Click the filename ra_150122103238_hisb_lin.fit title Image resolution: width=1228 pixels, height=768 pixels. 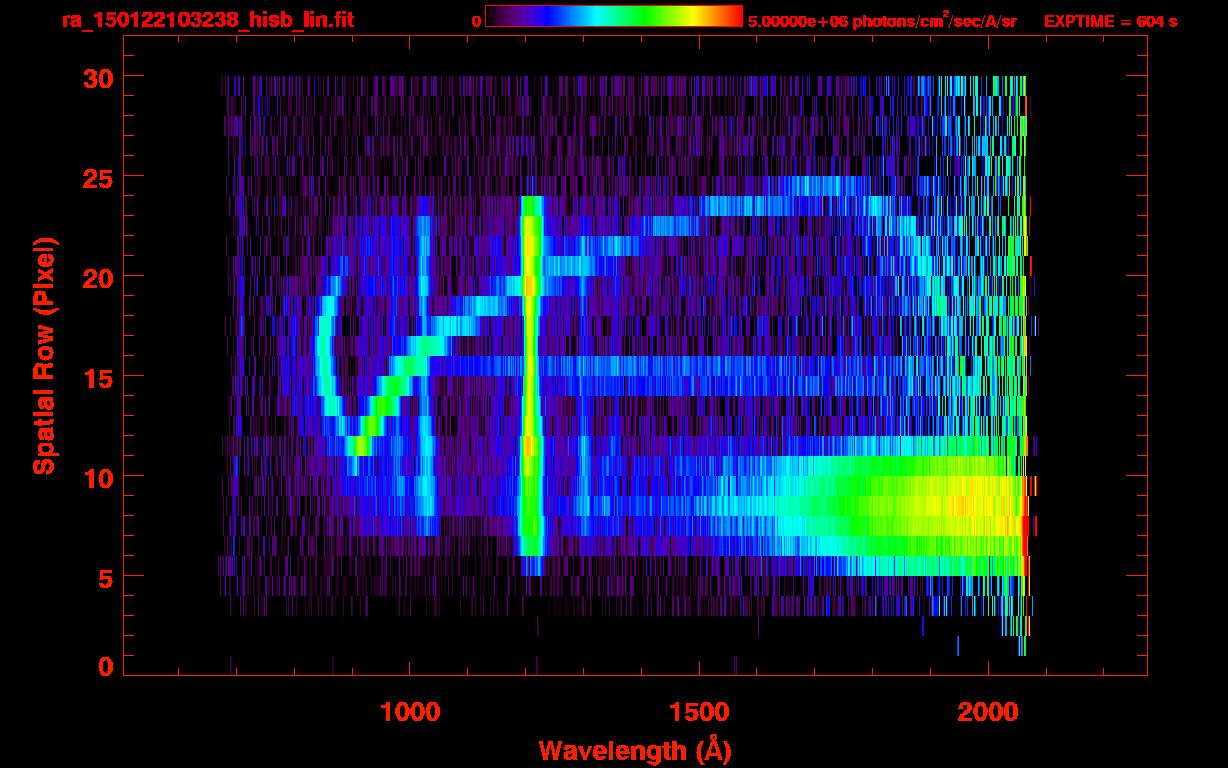pos(206,20)
